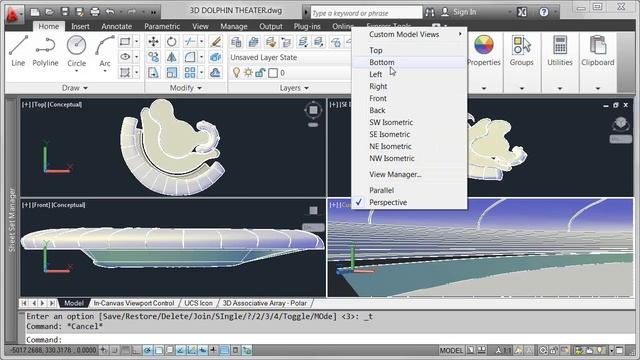The width and height of the screenshot is (640, 360).
Task: Toggle Grid display in status bar
Action: (x=125, y=350)
